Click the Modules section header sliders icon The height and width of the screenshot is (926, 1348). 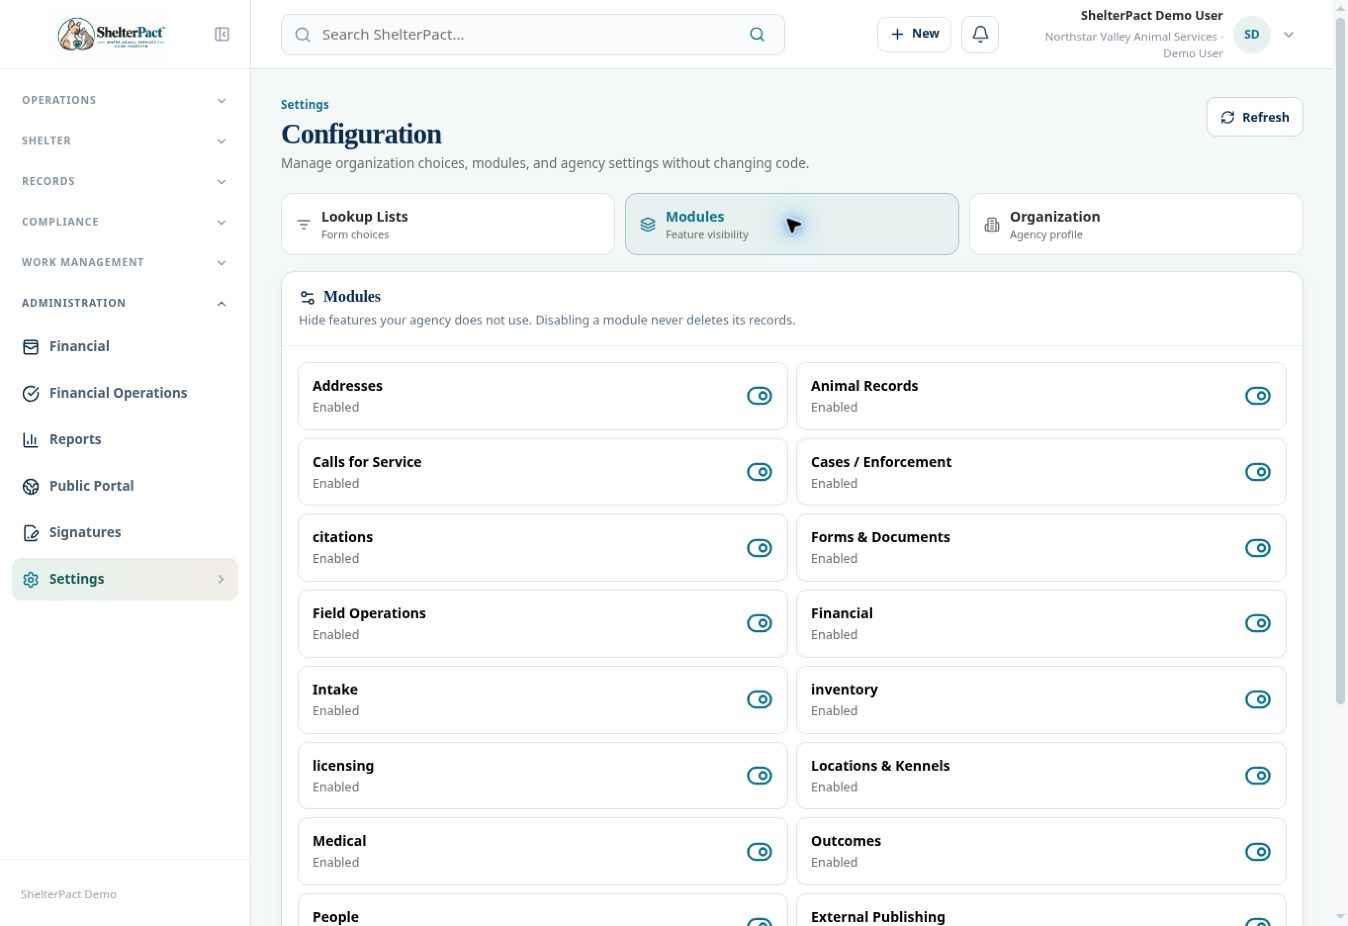pos(308,297)
